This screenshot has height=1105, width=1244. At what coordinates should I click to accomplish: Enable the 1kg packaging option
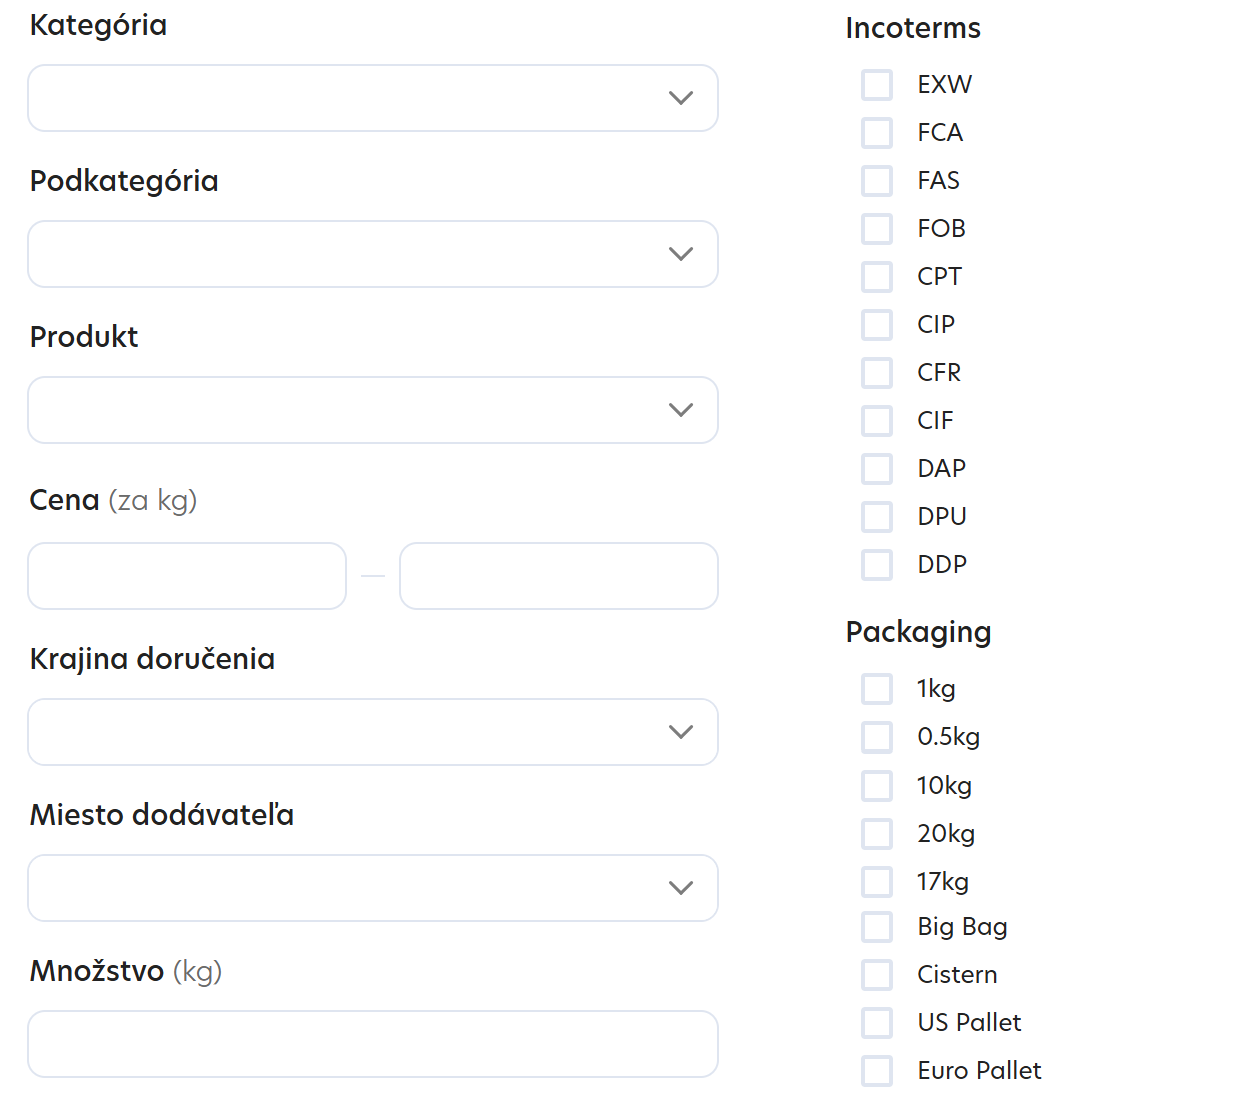pos(877,688)
